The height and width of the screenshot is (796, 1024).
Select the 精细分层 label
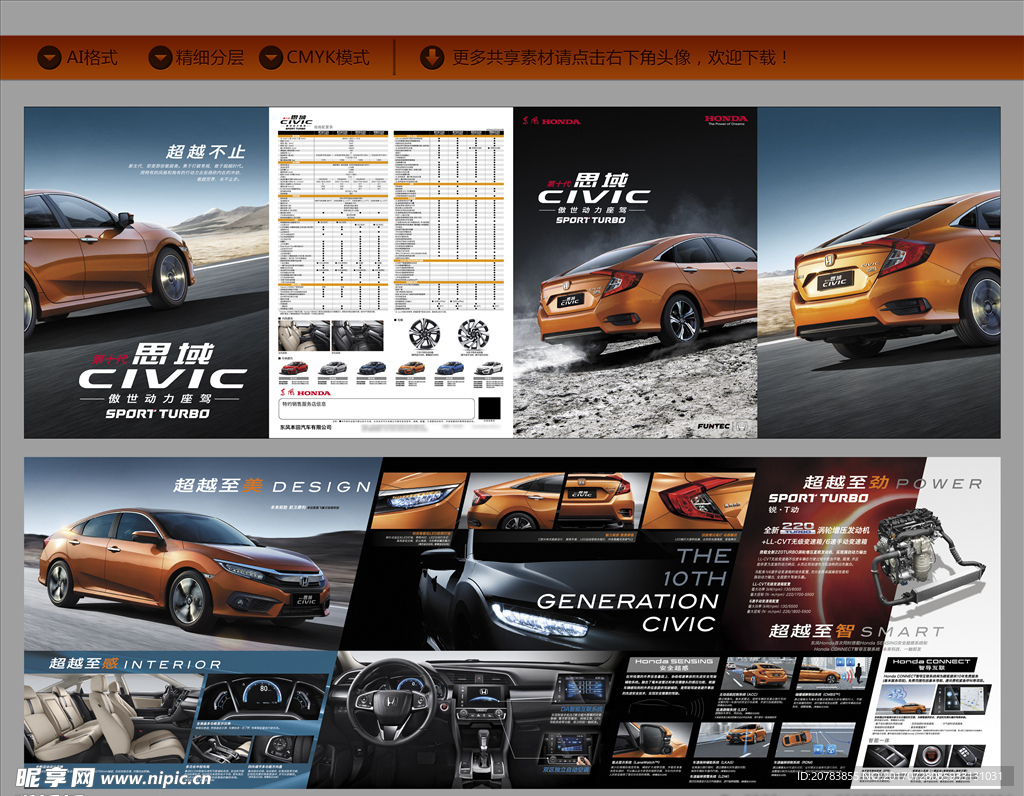pos(210,57)
